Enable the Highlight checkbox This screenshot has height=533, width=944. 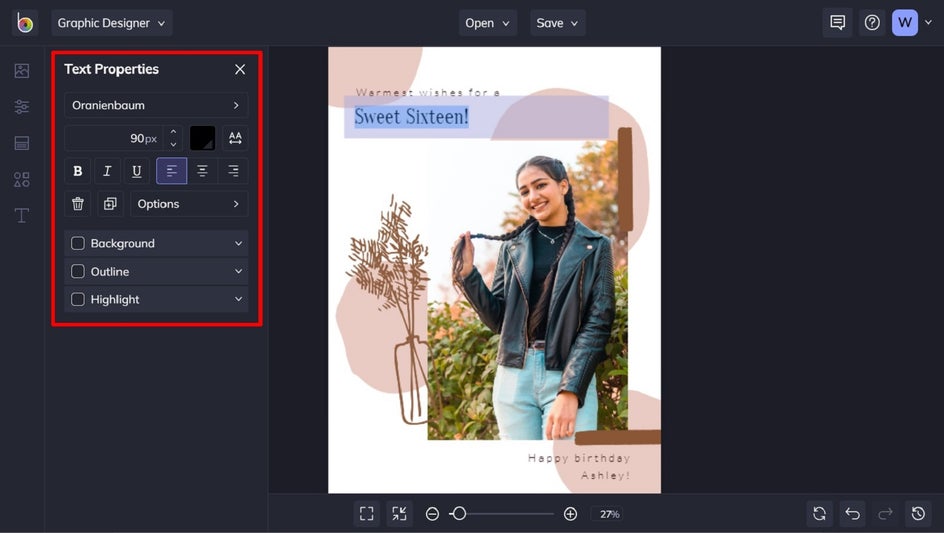click(78, 299)
